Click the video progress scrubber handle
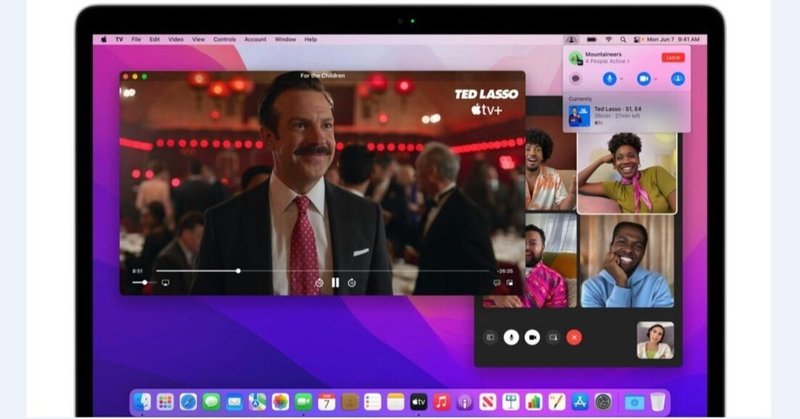The image size is (800, 419). (238, 271)
